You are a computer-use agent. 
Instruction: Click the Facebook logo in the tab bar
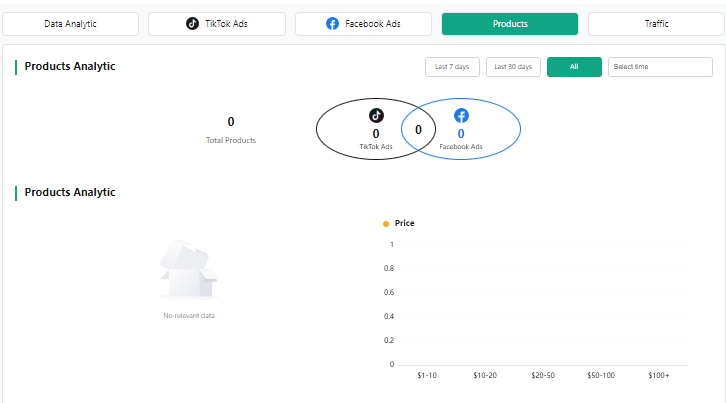(x=332, y=23)
